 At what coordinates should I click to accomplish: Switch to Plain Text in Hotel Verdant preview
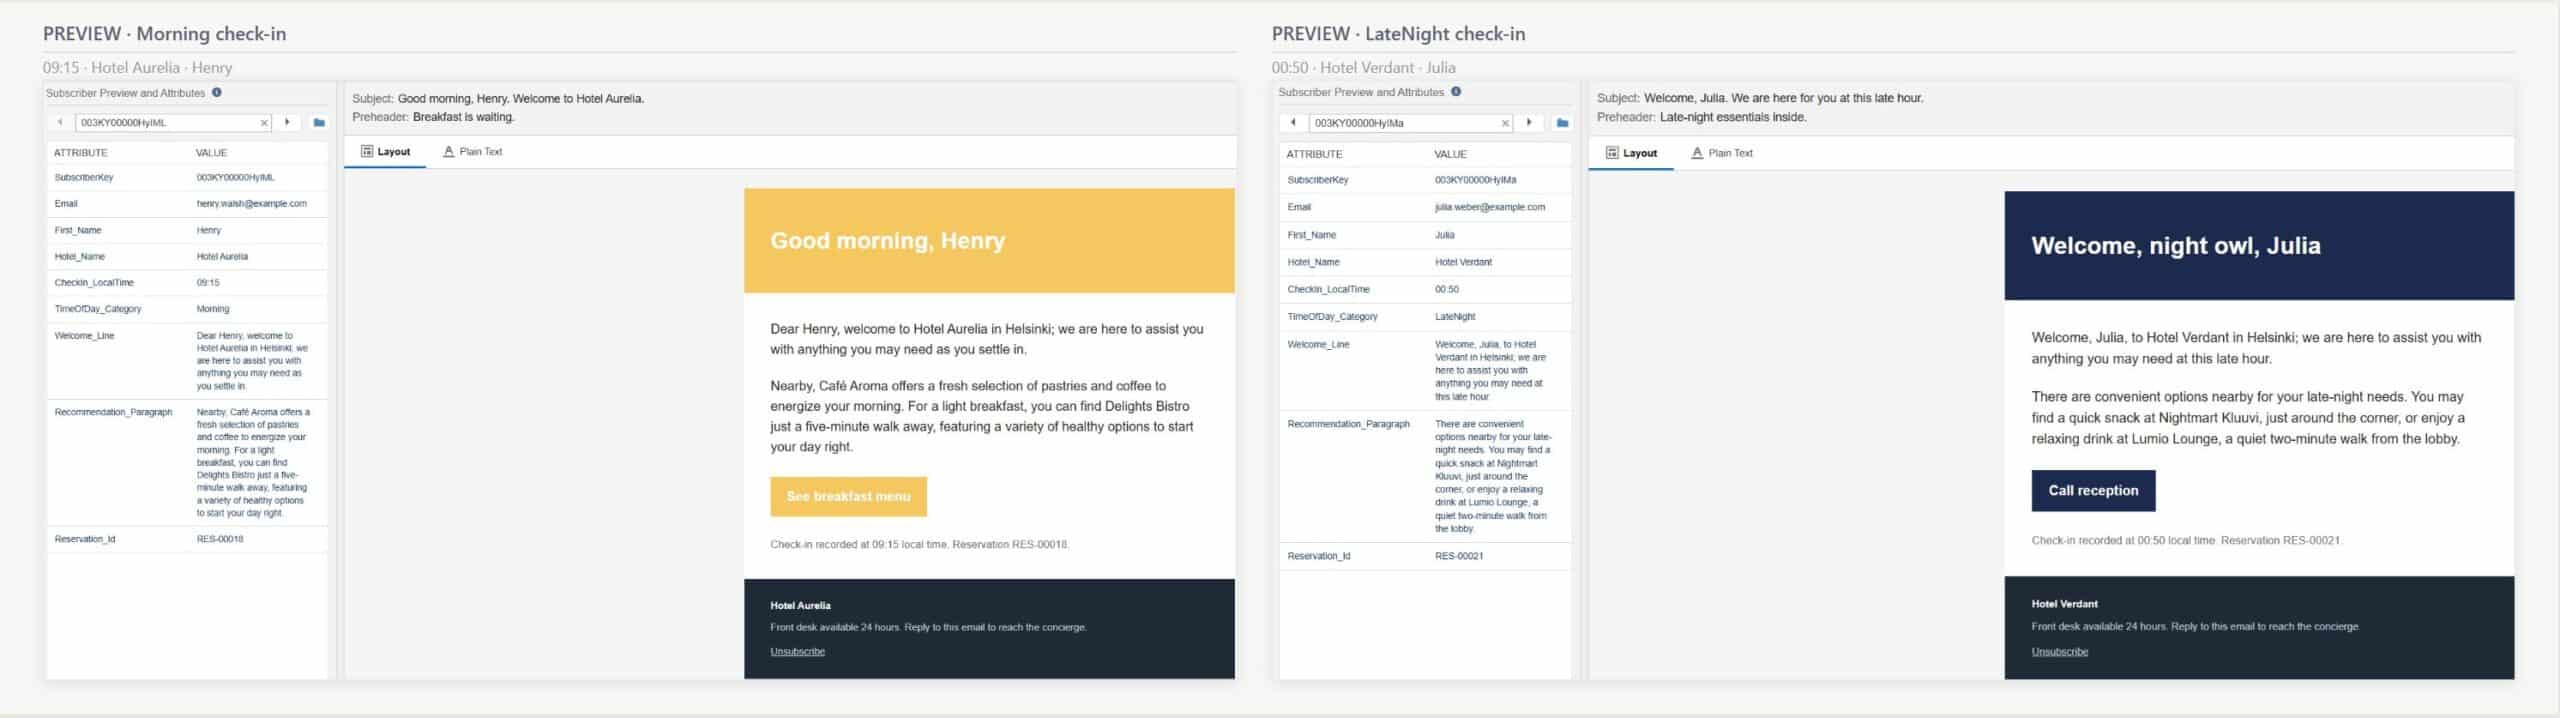click(x=1721, y=153)
